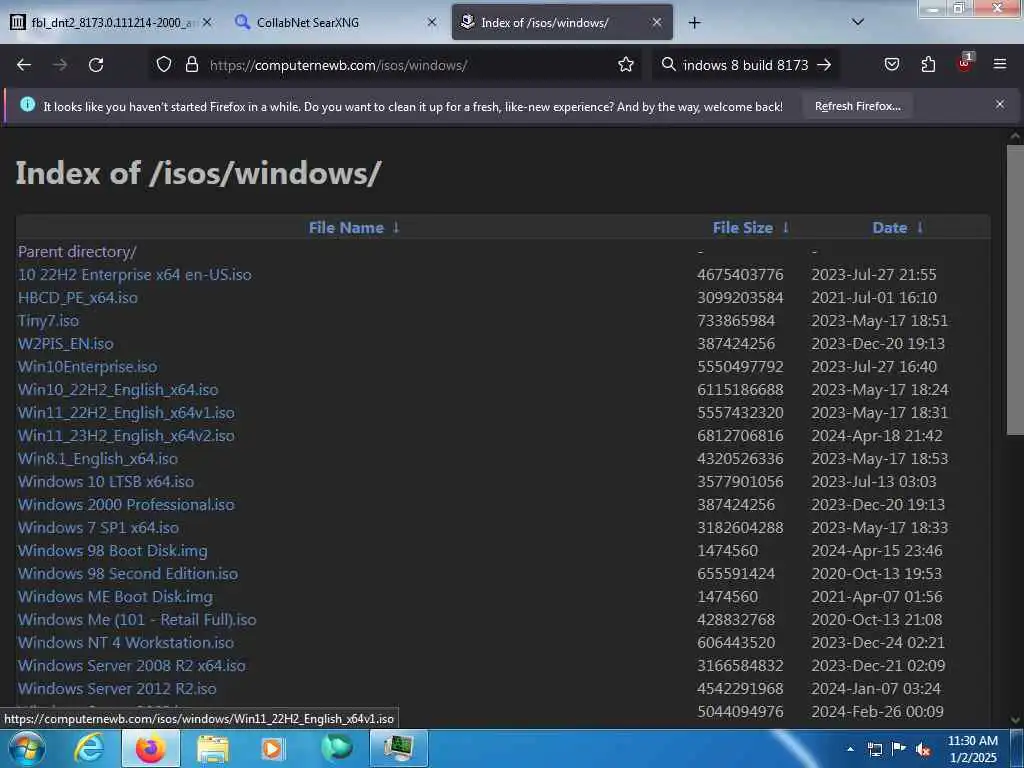Download Windows NT 4 Workstation.iso
Viewport: 1024px width, 768px height.
[125, 642]
